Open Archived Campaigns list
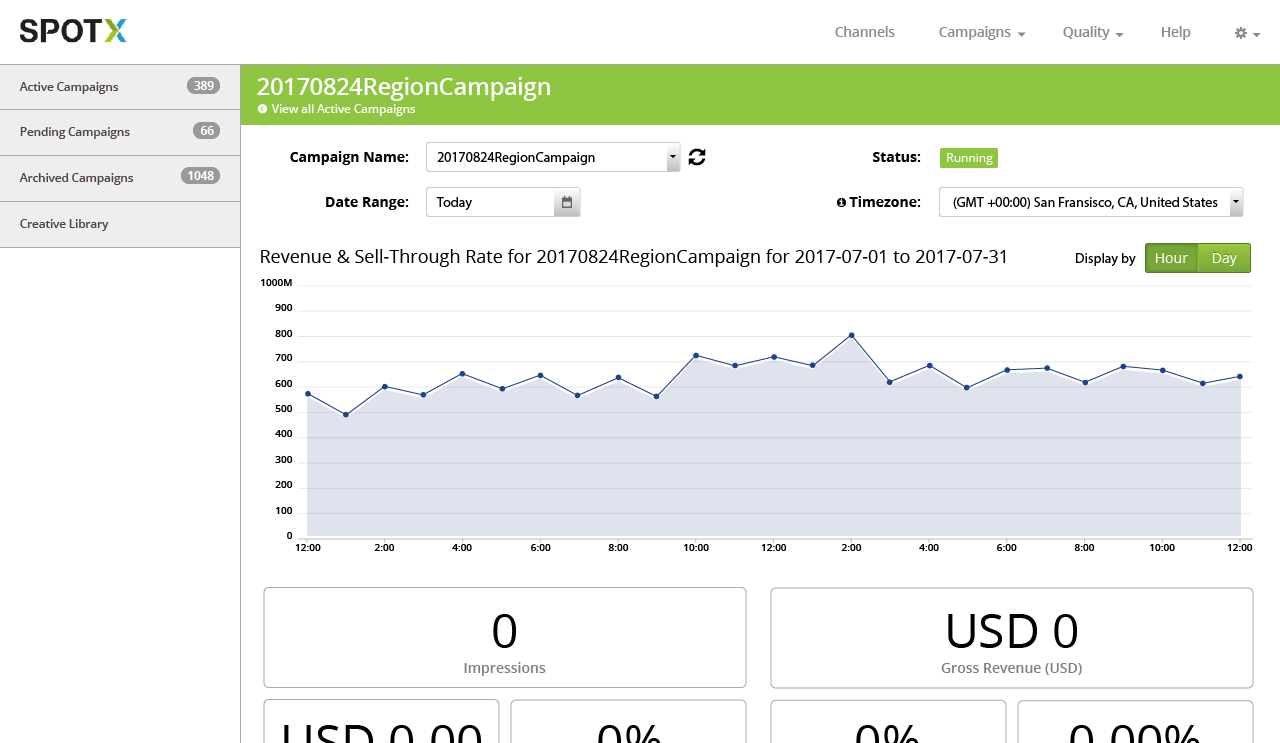 pyautogui.click(x=76, y=178)
